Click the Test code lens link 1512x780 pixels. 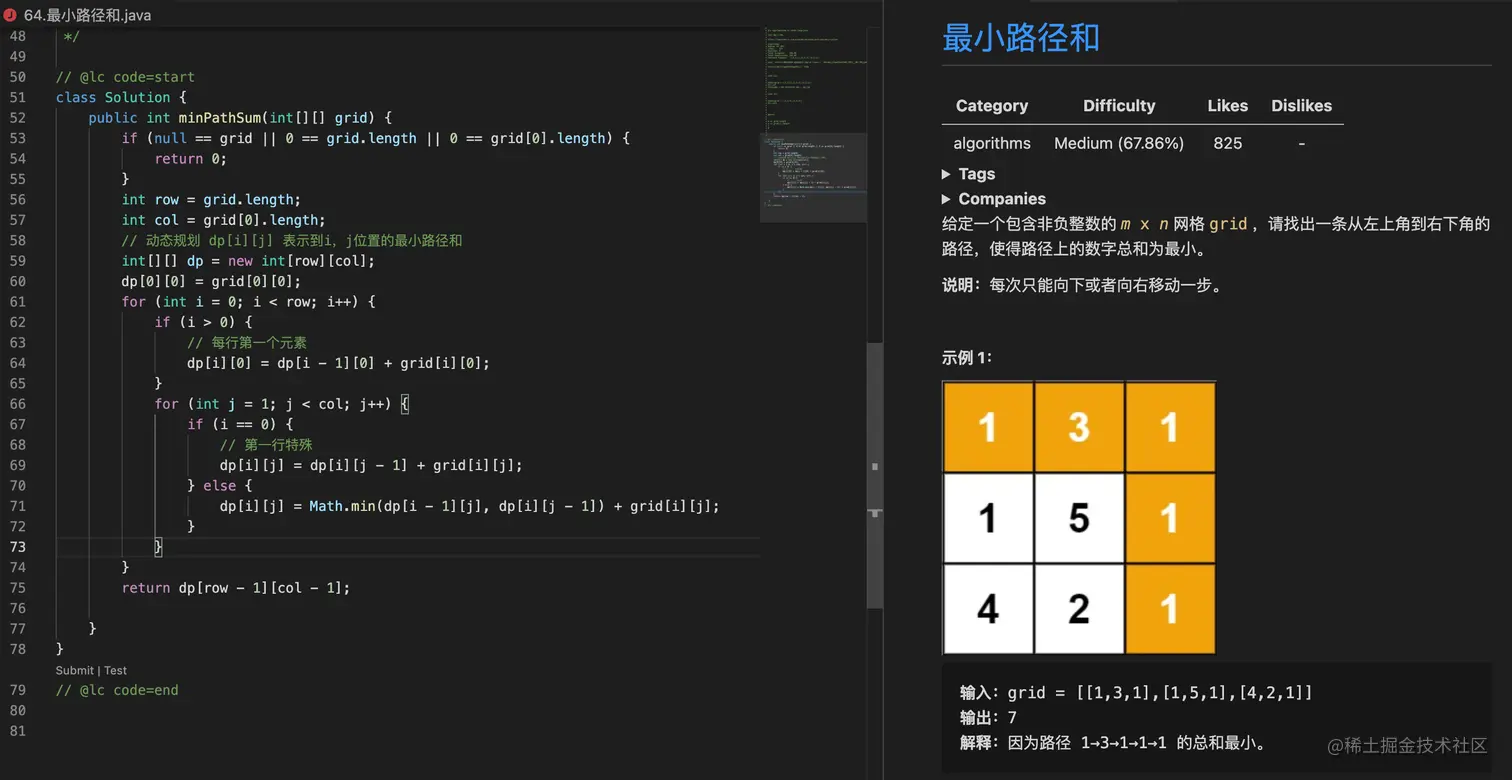point(116,671)
